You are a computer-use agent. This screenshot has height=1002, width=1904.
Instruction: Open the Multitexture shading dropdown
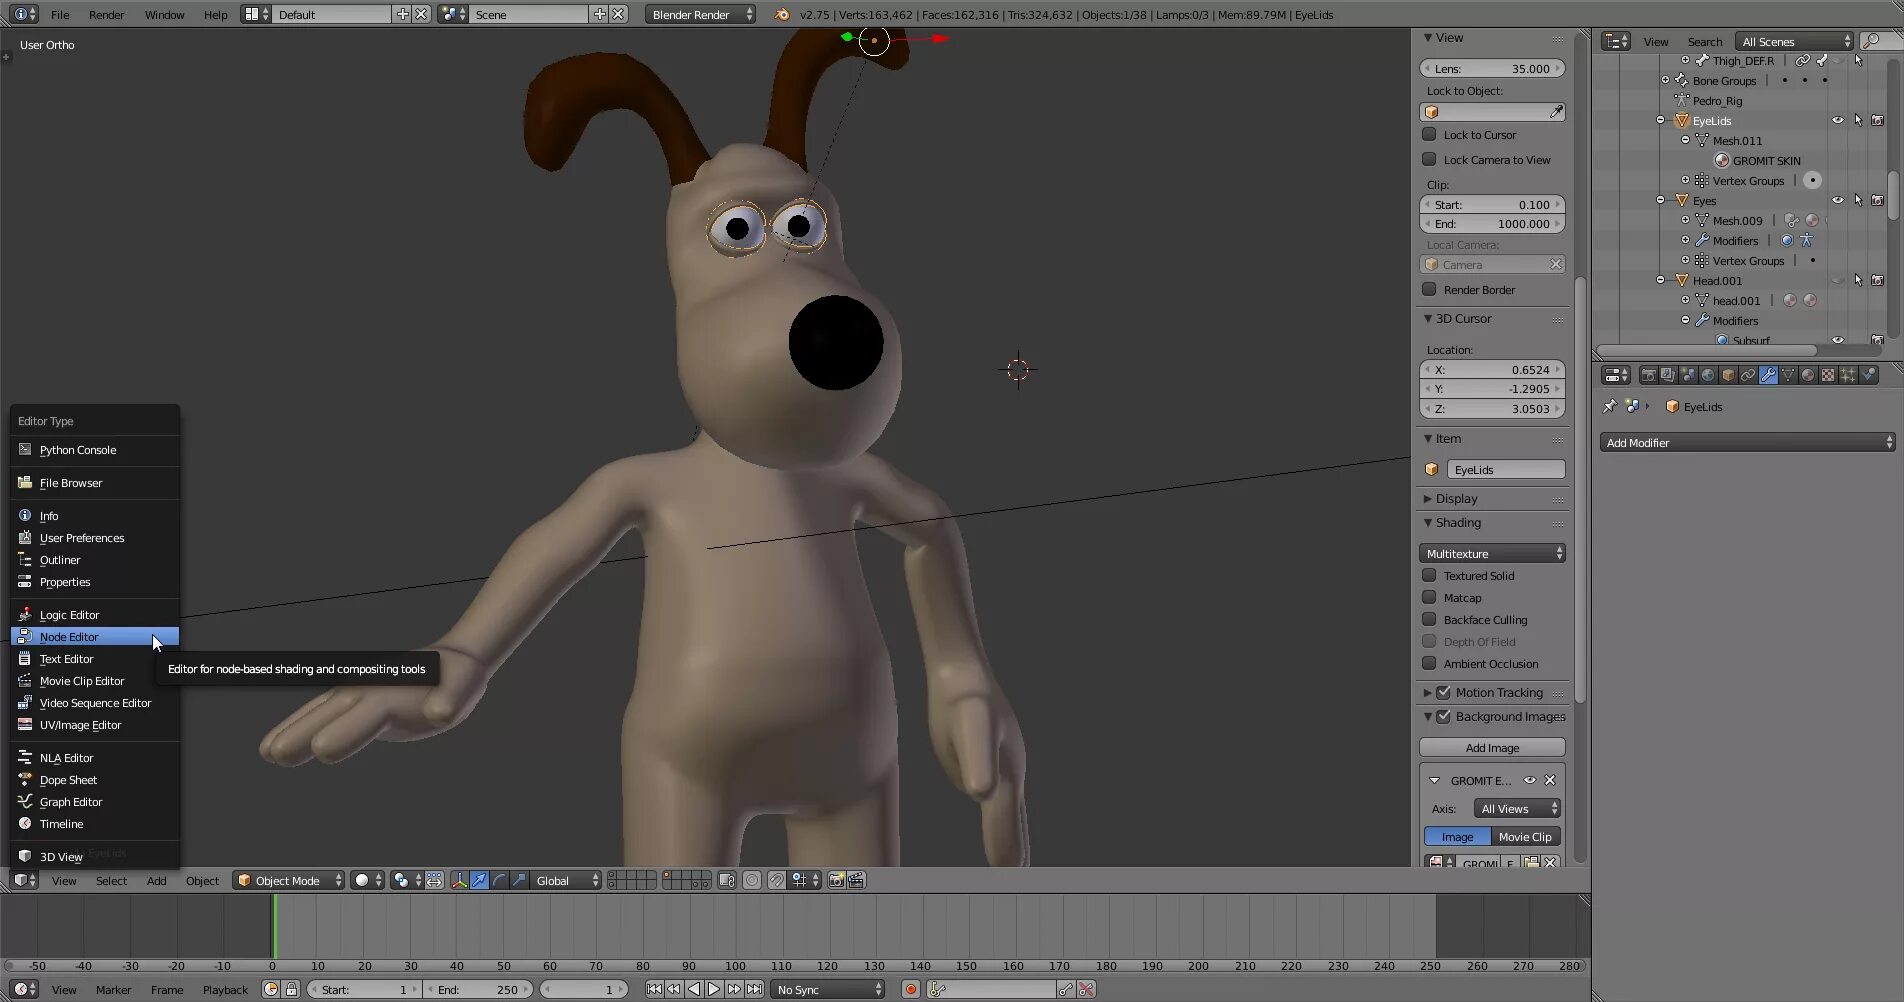1492,553
